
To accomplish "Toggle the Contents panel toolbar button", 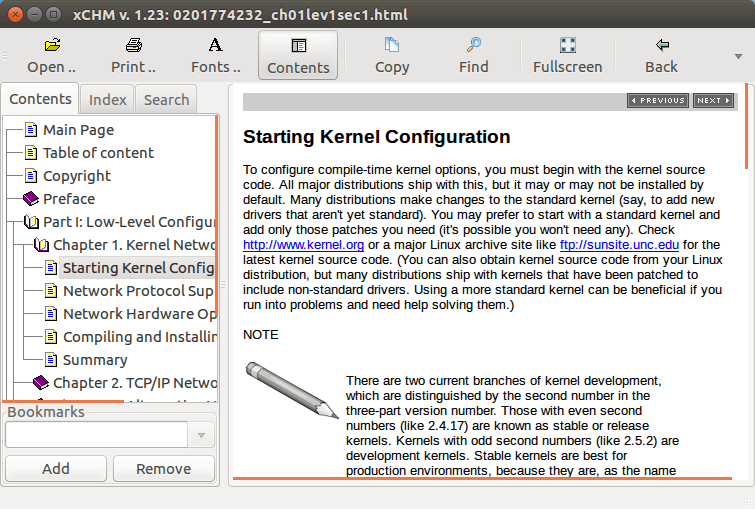I will [x=298, y=55].
